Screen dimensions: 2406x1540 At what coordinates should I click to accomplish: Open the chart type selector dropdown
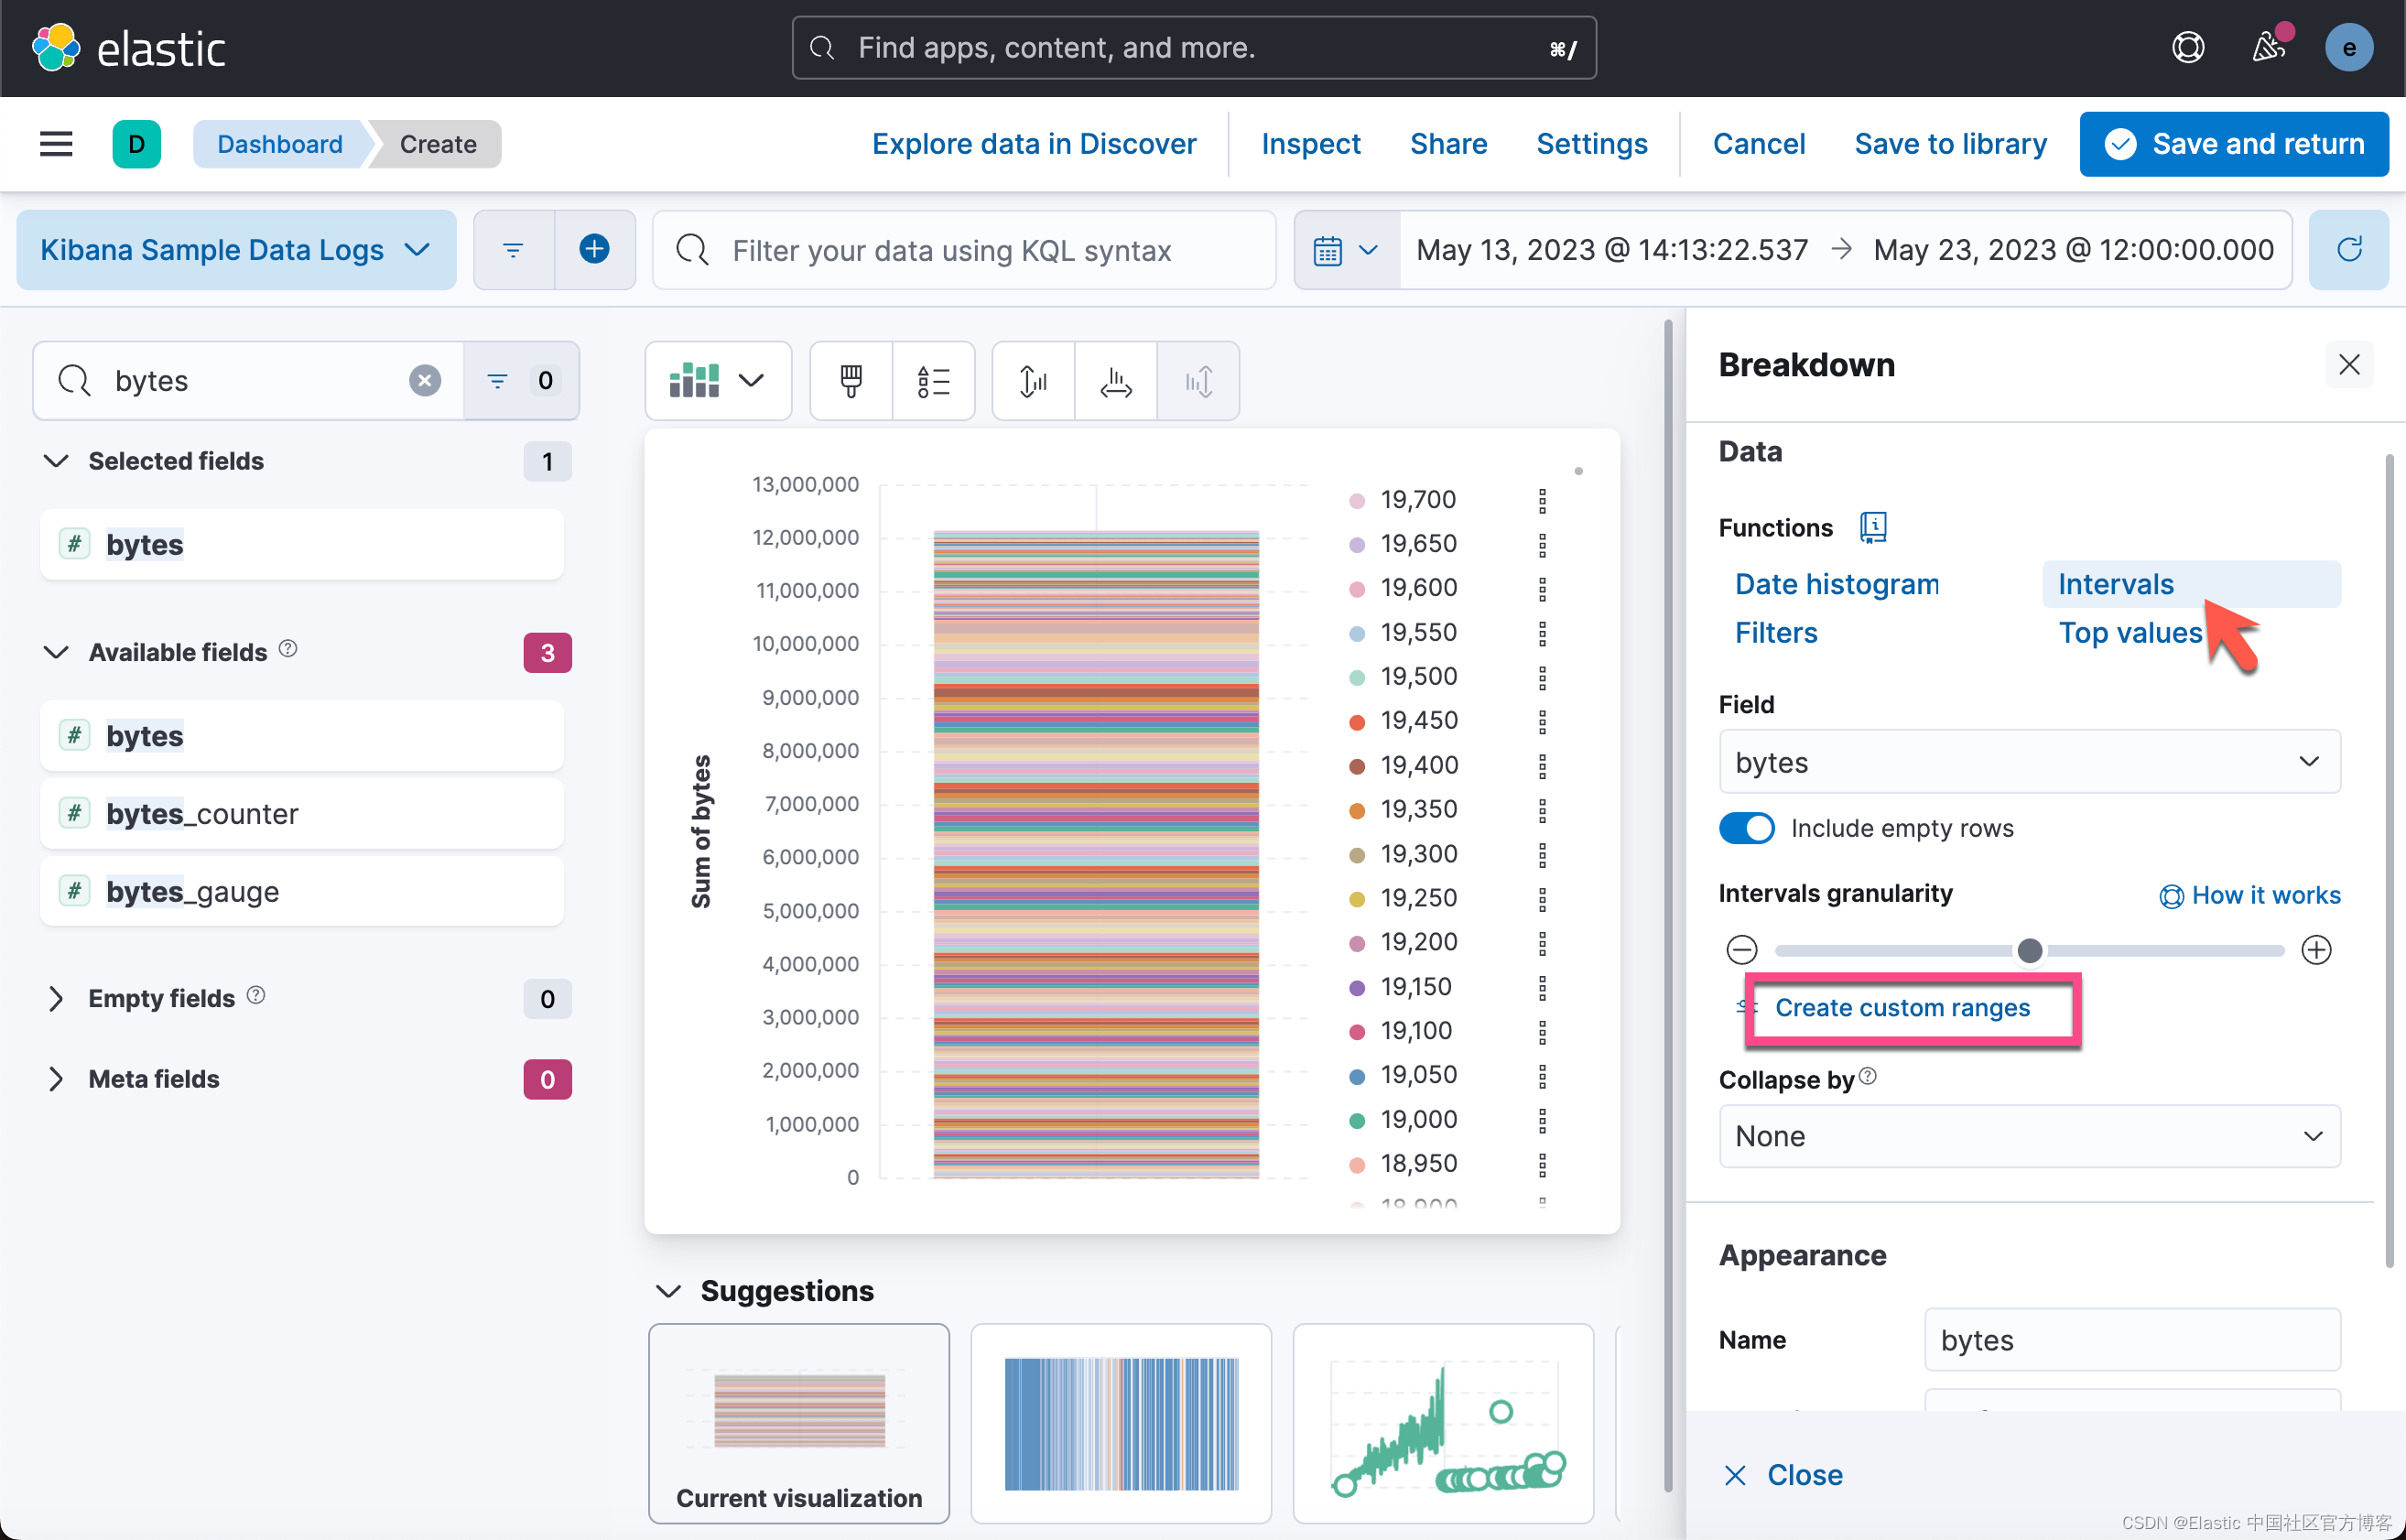click(x=718, y=381)
